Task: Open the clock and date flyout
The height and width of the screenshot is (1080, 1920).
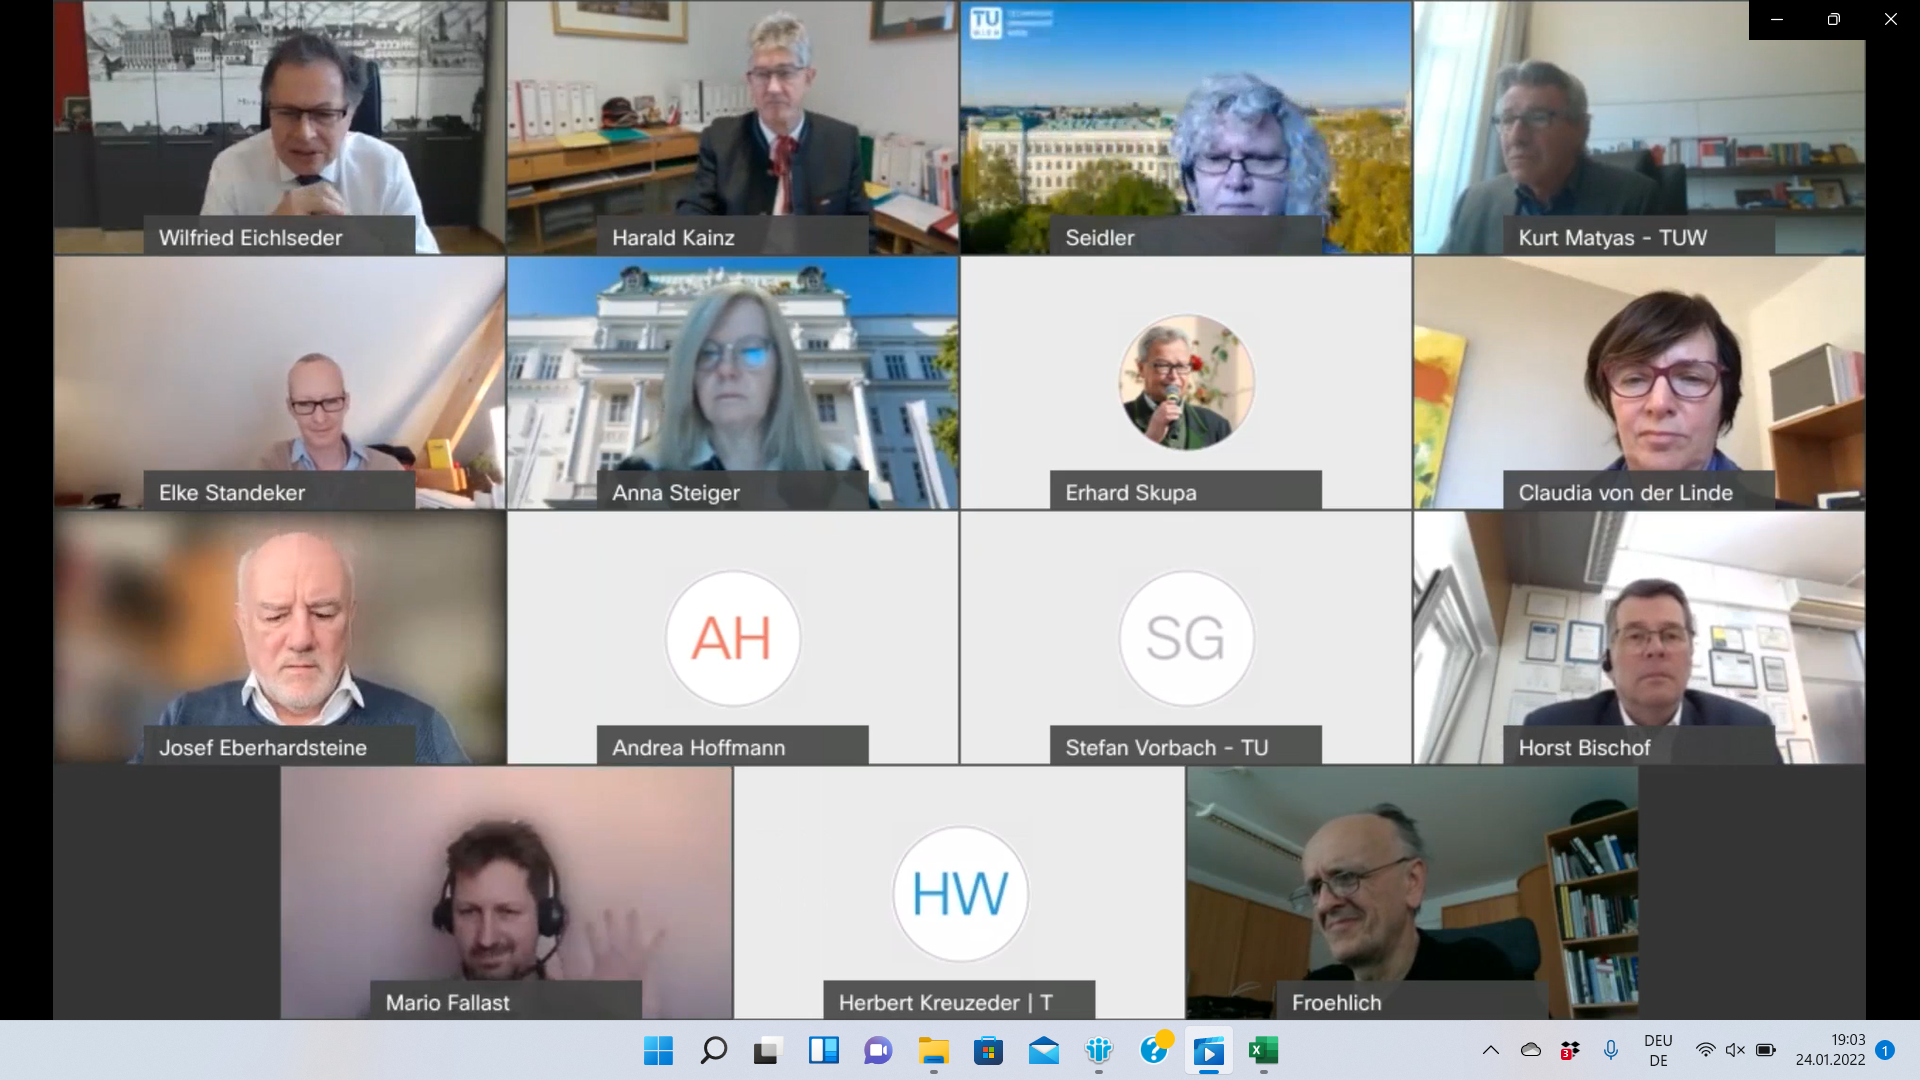Action: 1829,1050
